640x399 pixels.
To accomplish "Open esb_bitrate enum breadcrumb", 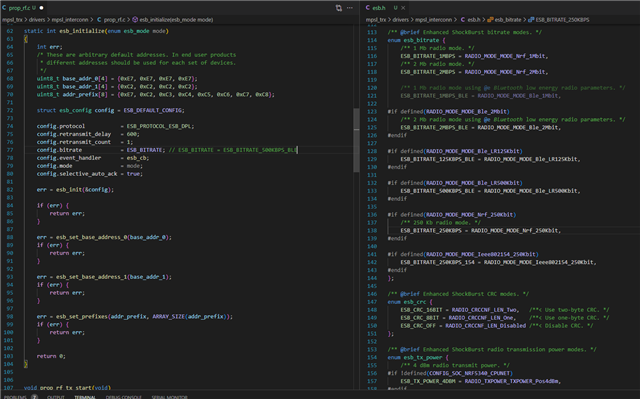I will pos(508,20).
